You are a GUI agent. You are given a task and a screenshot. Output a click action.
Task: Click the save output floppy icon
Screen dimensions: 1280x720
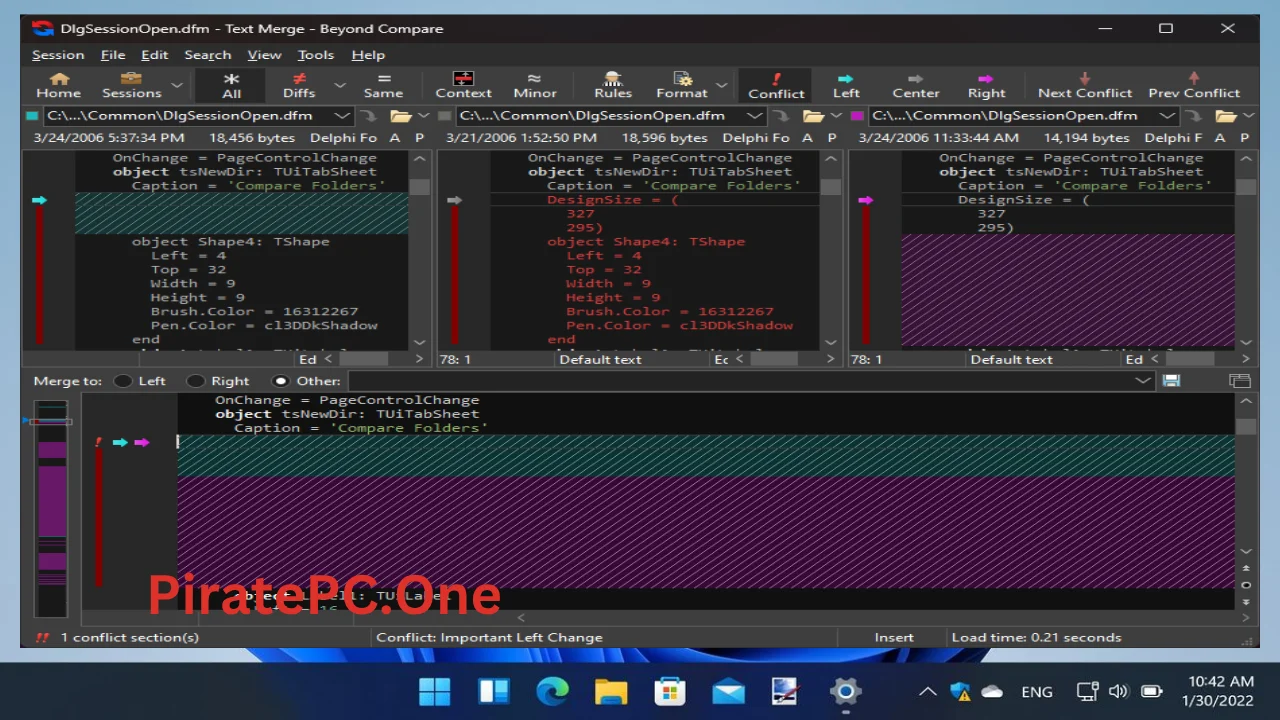pos(1171,381)
